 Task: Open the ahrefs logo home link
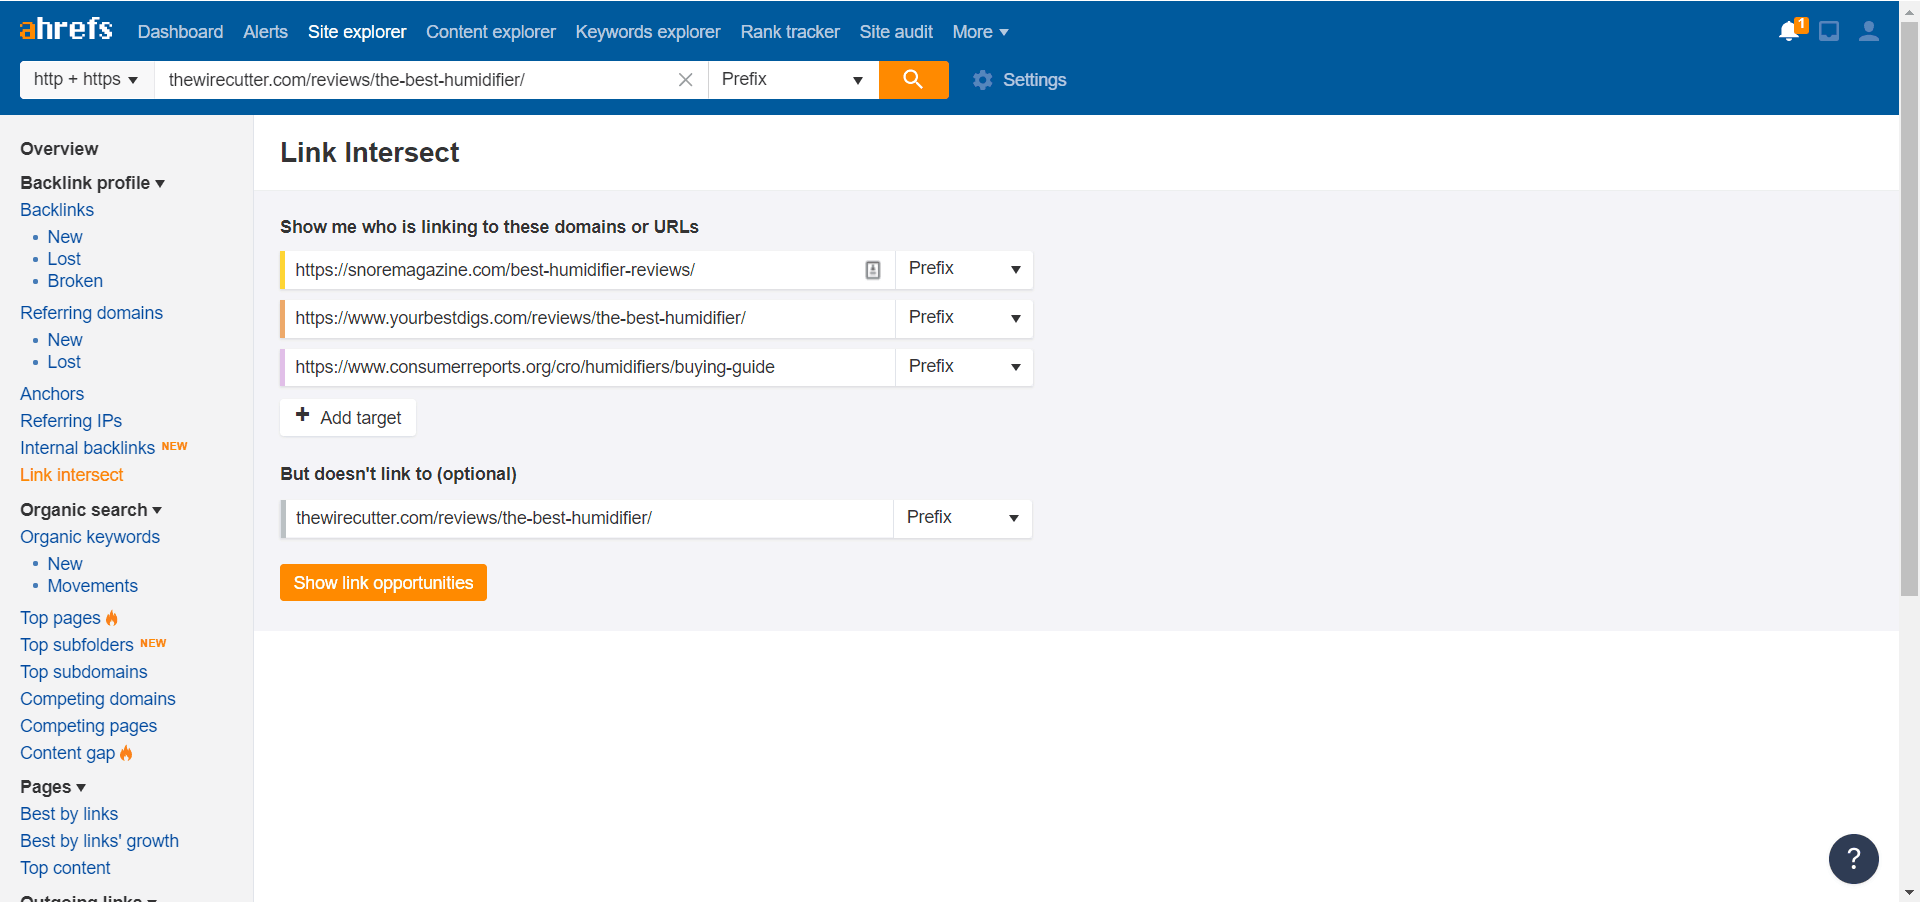[x=66, y=29]
